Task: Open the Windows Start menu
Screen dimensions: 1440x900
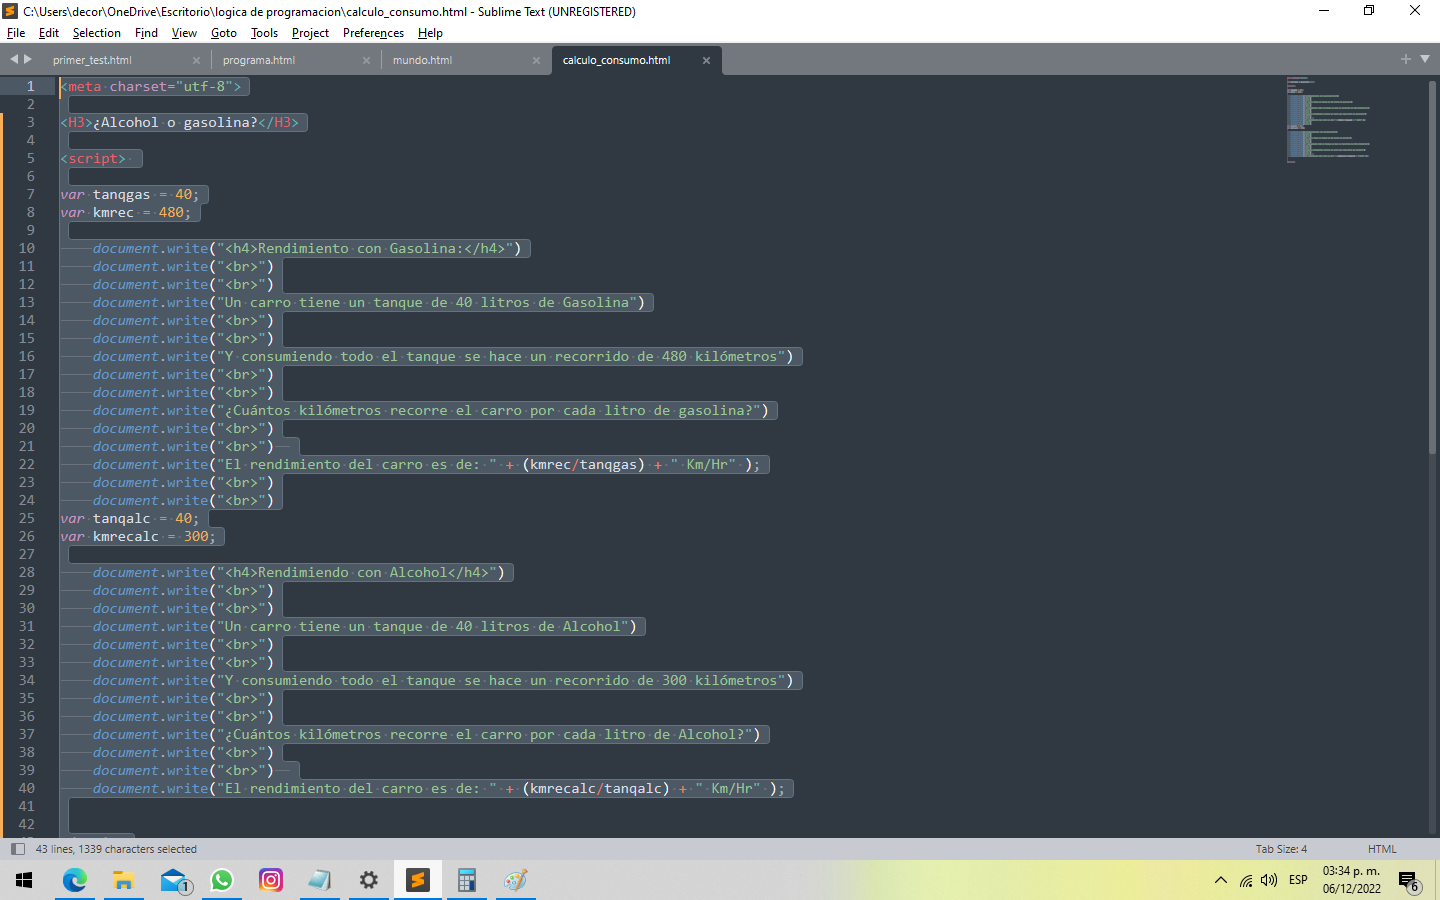Action: (x=24, y=880)
